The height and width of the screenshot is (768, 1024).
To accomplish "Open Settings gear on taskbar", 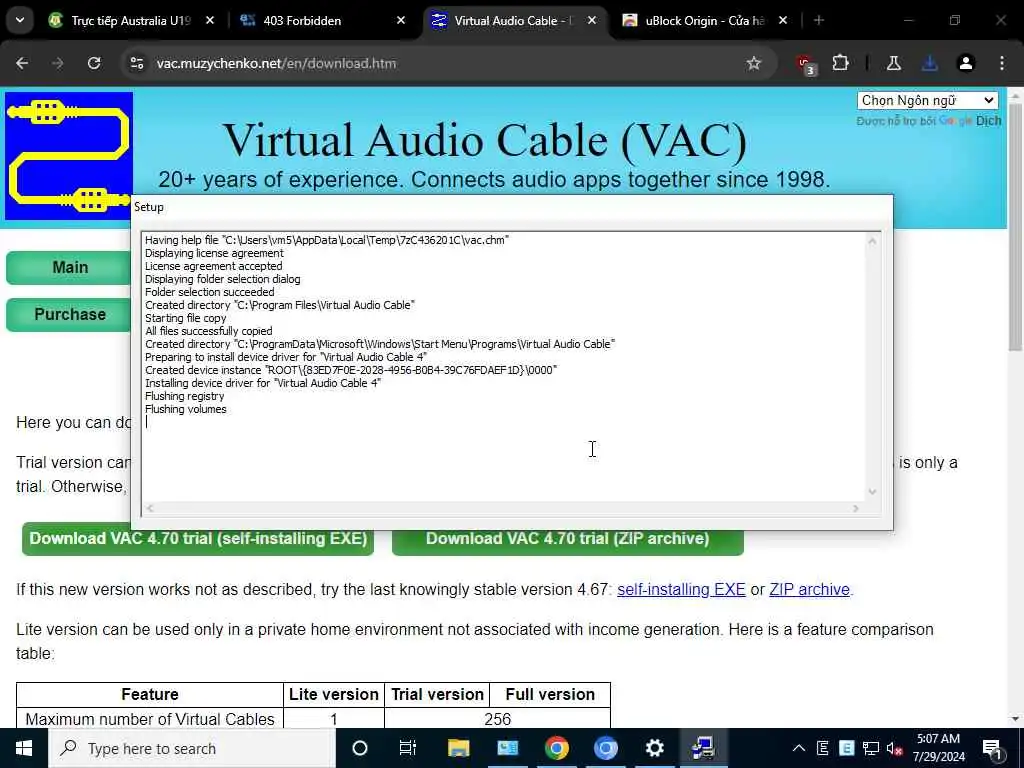I will click(654, 748).
